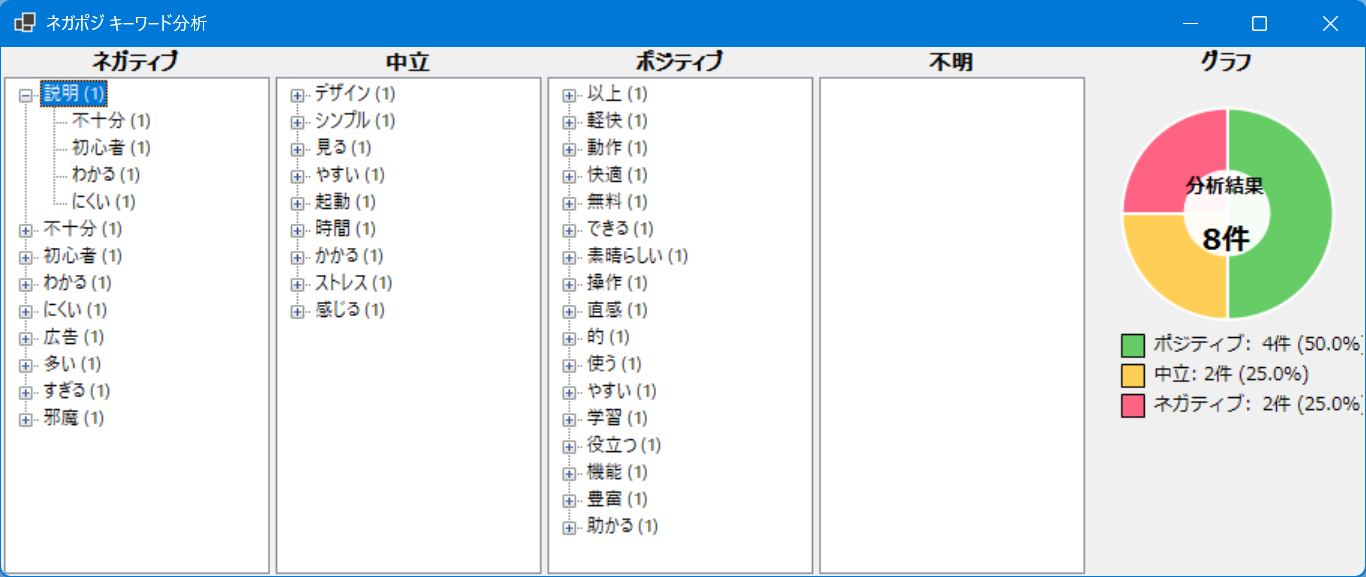
Task: Select child item 不十分 (1) under 説明
Action: point(111,121)
